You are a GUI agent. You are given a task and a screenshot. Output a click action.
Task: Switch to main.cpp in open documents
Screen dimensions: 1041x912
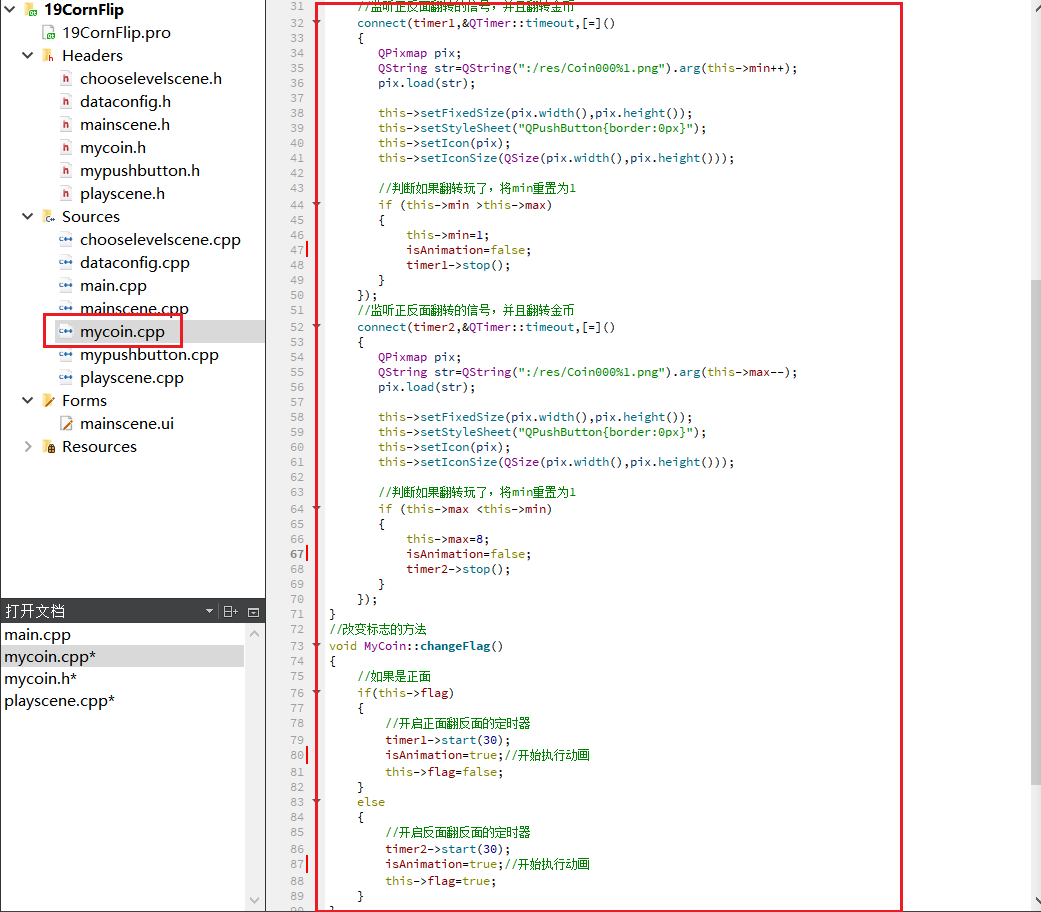coord(37,635)
